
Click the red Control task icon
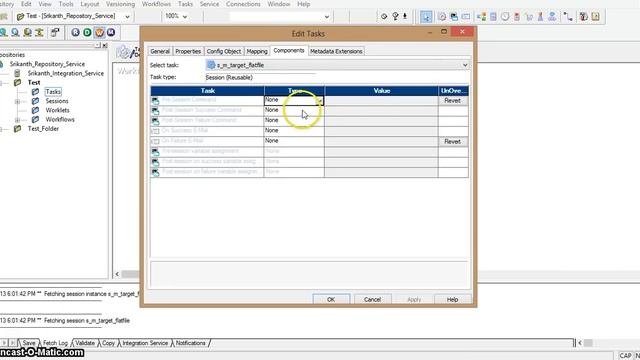pyautogui.click(x=517, y=17)
